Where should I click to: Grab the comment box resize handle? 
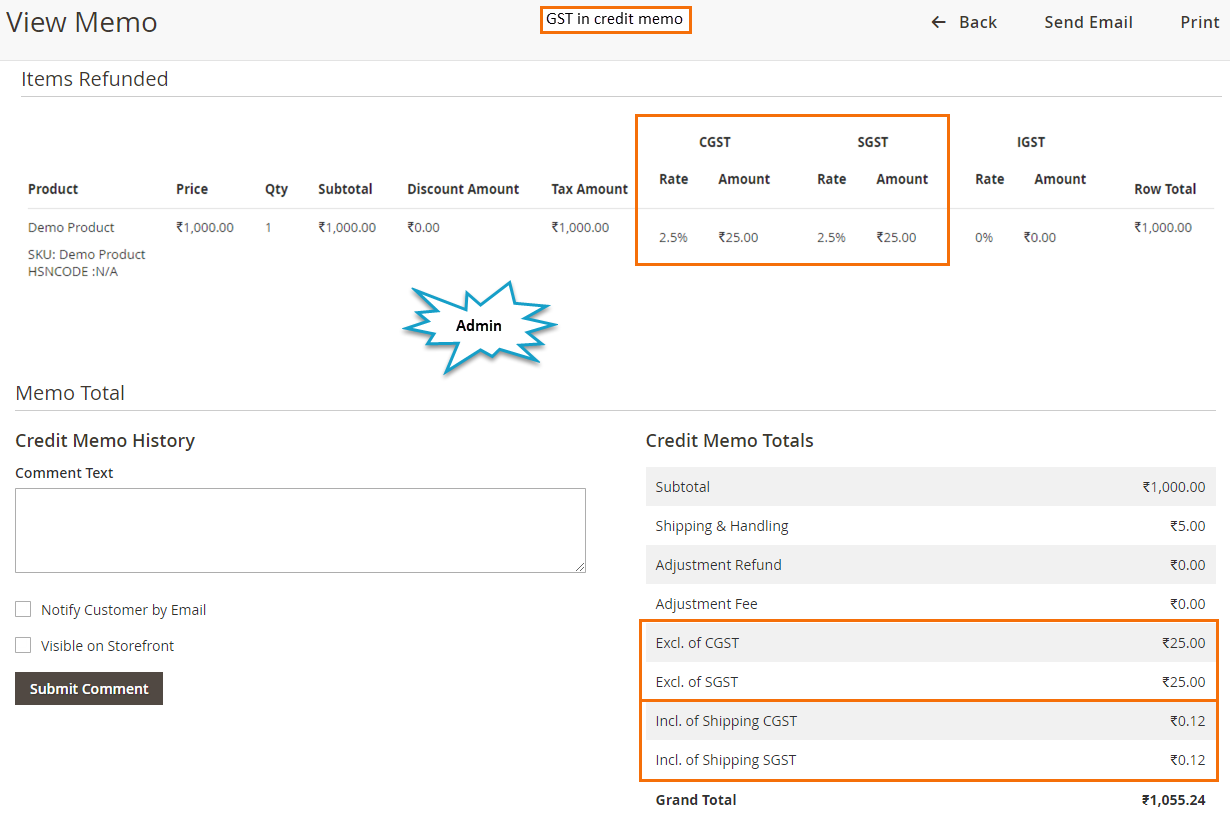(x=580, y=567)
